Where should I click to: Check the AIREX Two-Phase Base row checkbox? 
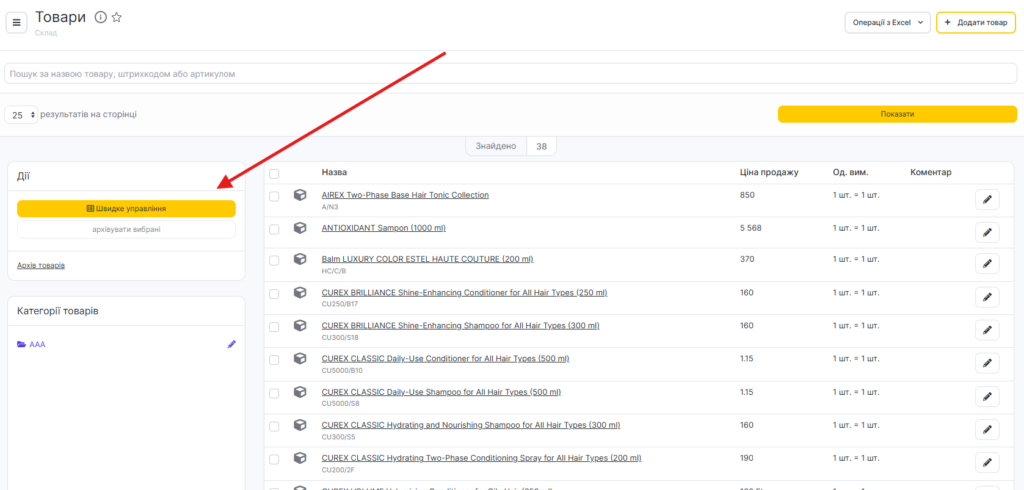pos(275,196)
